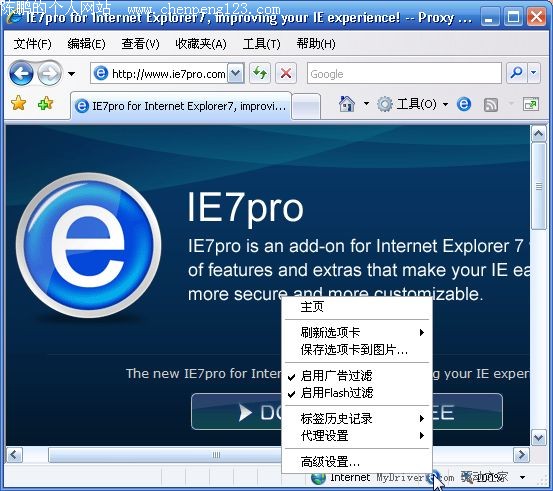Open the 编辑(E) menu
553x491 pixels.
(x=86, y=44)
